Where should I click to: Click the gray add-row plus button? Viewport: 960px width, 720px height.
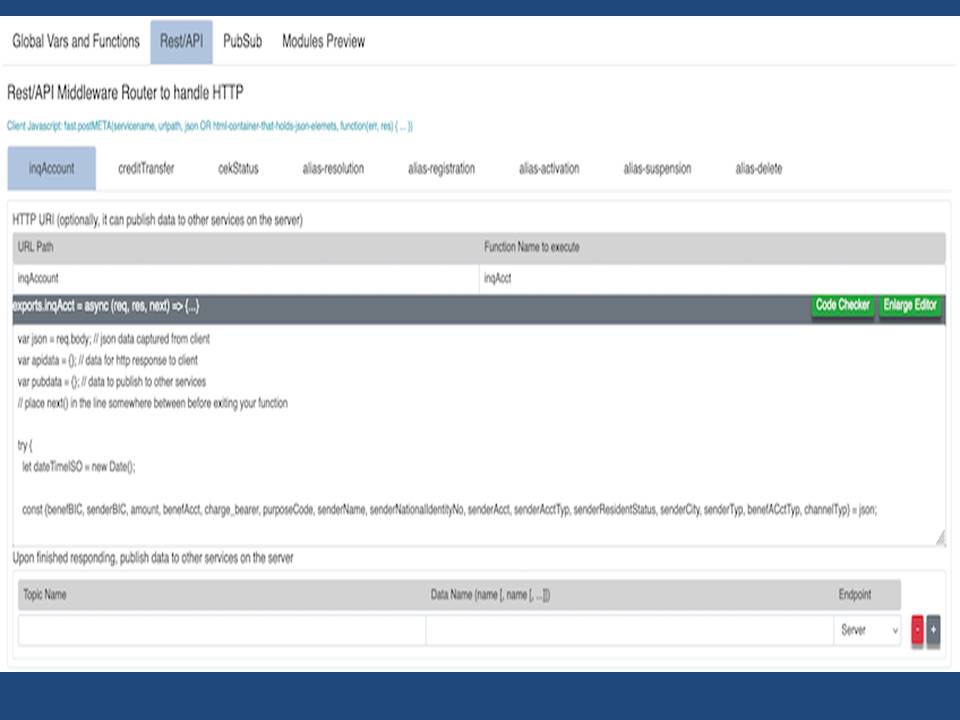coord(933,631)
